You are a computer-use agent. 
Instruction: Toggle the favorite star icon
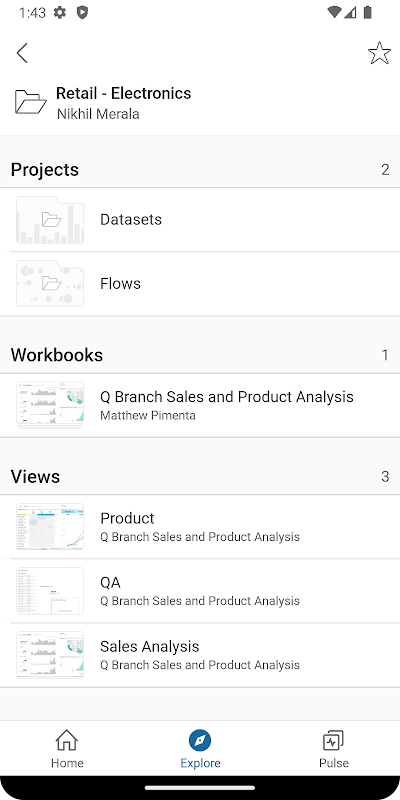point(379,53)
